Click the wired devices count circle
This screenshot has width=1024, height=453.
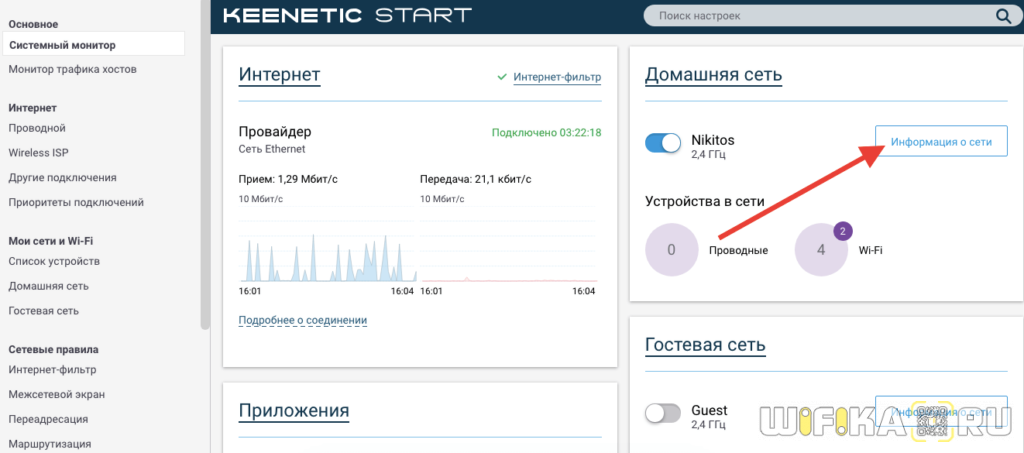[x=671, y=250]
